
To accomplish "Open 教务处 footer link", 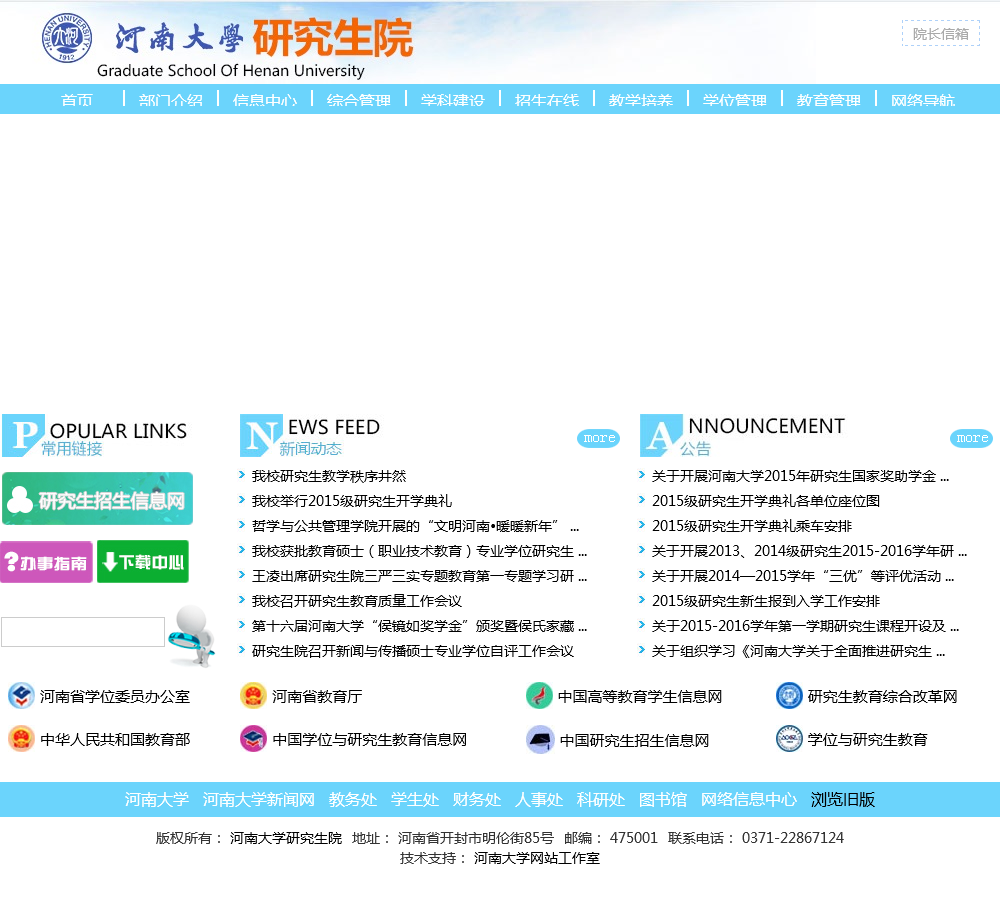I will [x=353, y=800].
